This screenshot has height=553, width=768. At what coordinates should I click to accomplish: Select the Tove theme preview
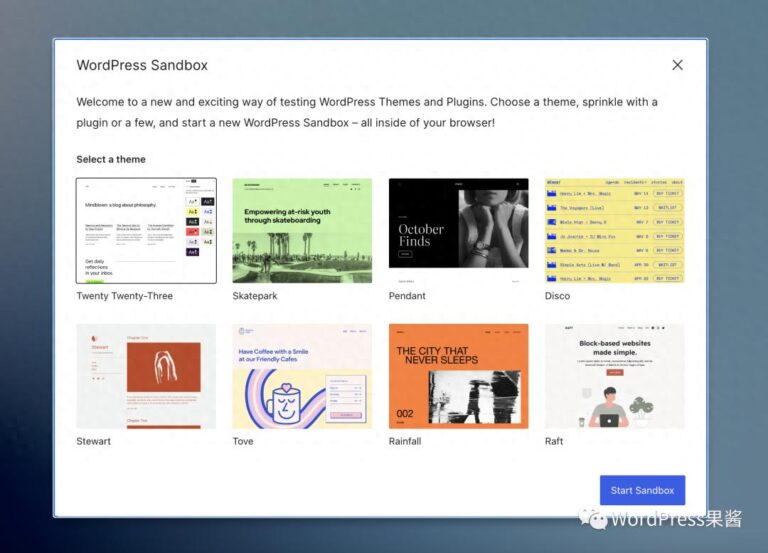pyautogui.click(x=302, y=376)
